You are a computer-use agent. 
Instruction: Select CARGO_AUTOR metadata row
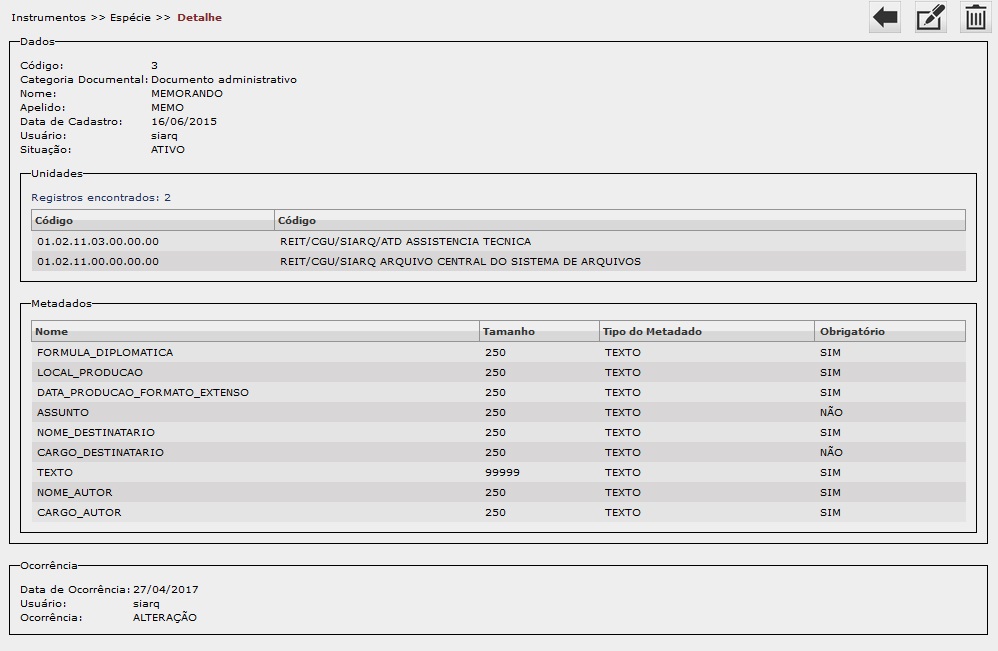(x=498, y=512)
